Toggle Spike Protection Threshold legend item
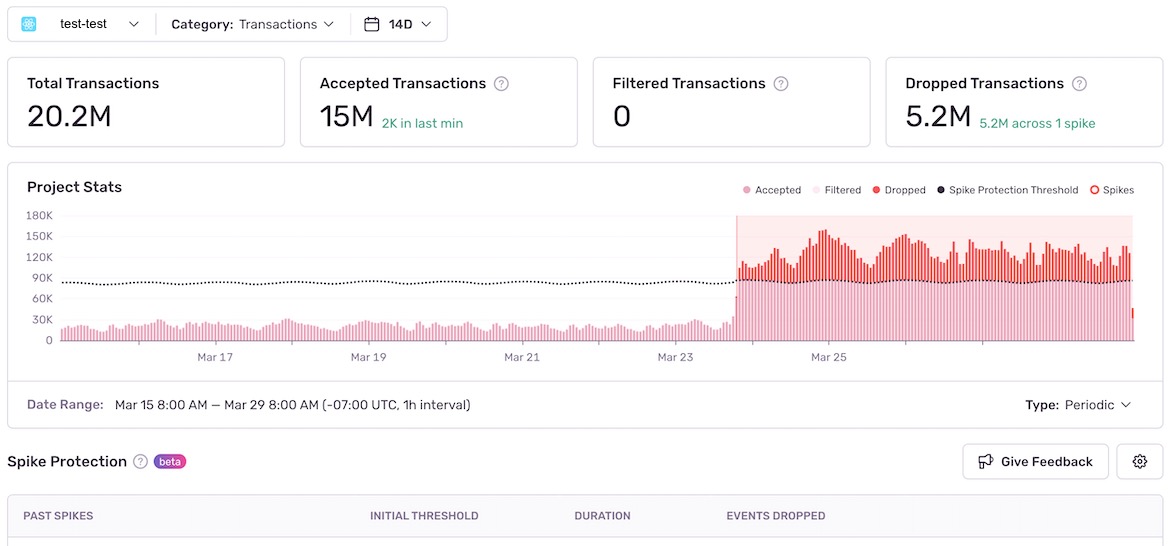 [x=1007, y=190]
